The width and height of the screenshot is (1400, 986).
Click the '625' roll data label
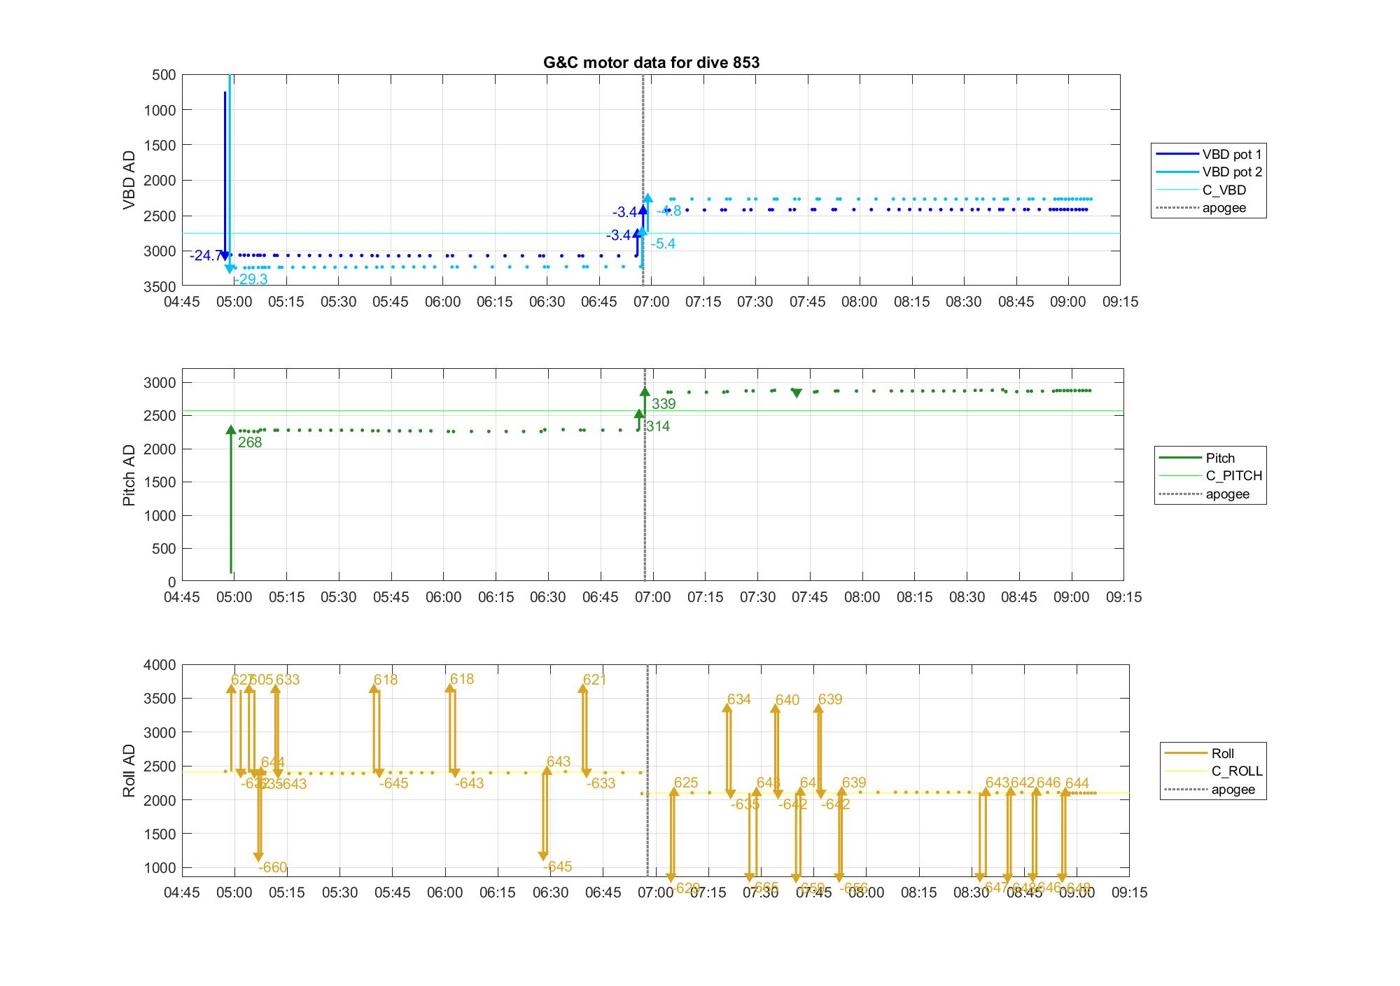pos(686,783)
